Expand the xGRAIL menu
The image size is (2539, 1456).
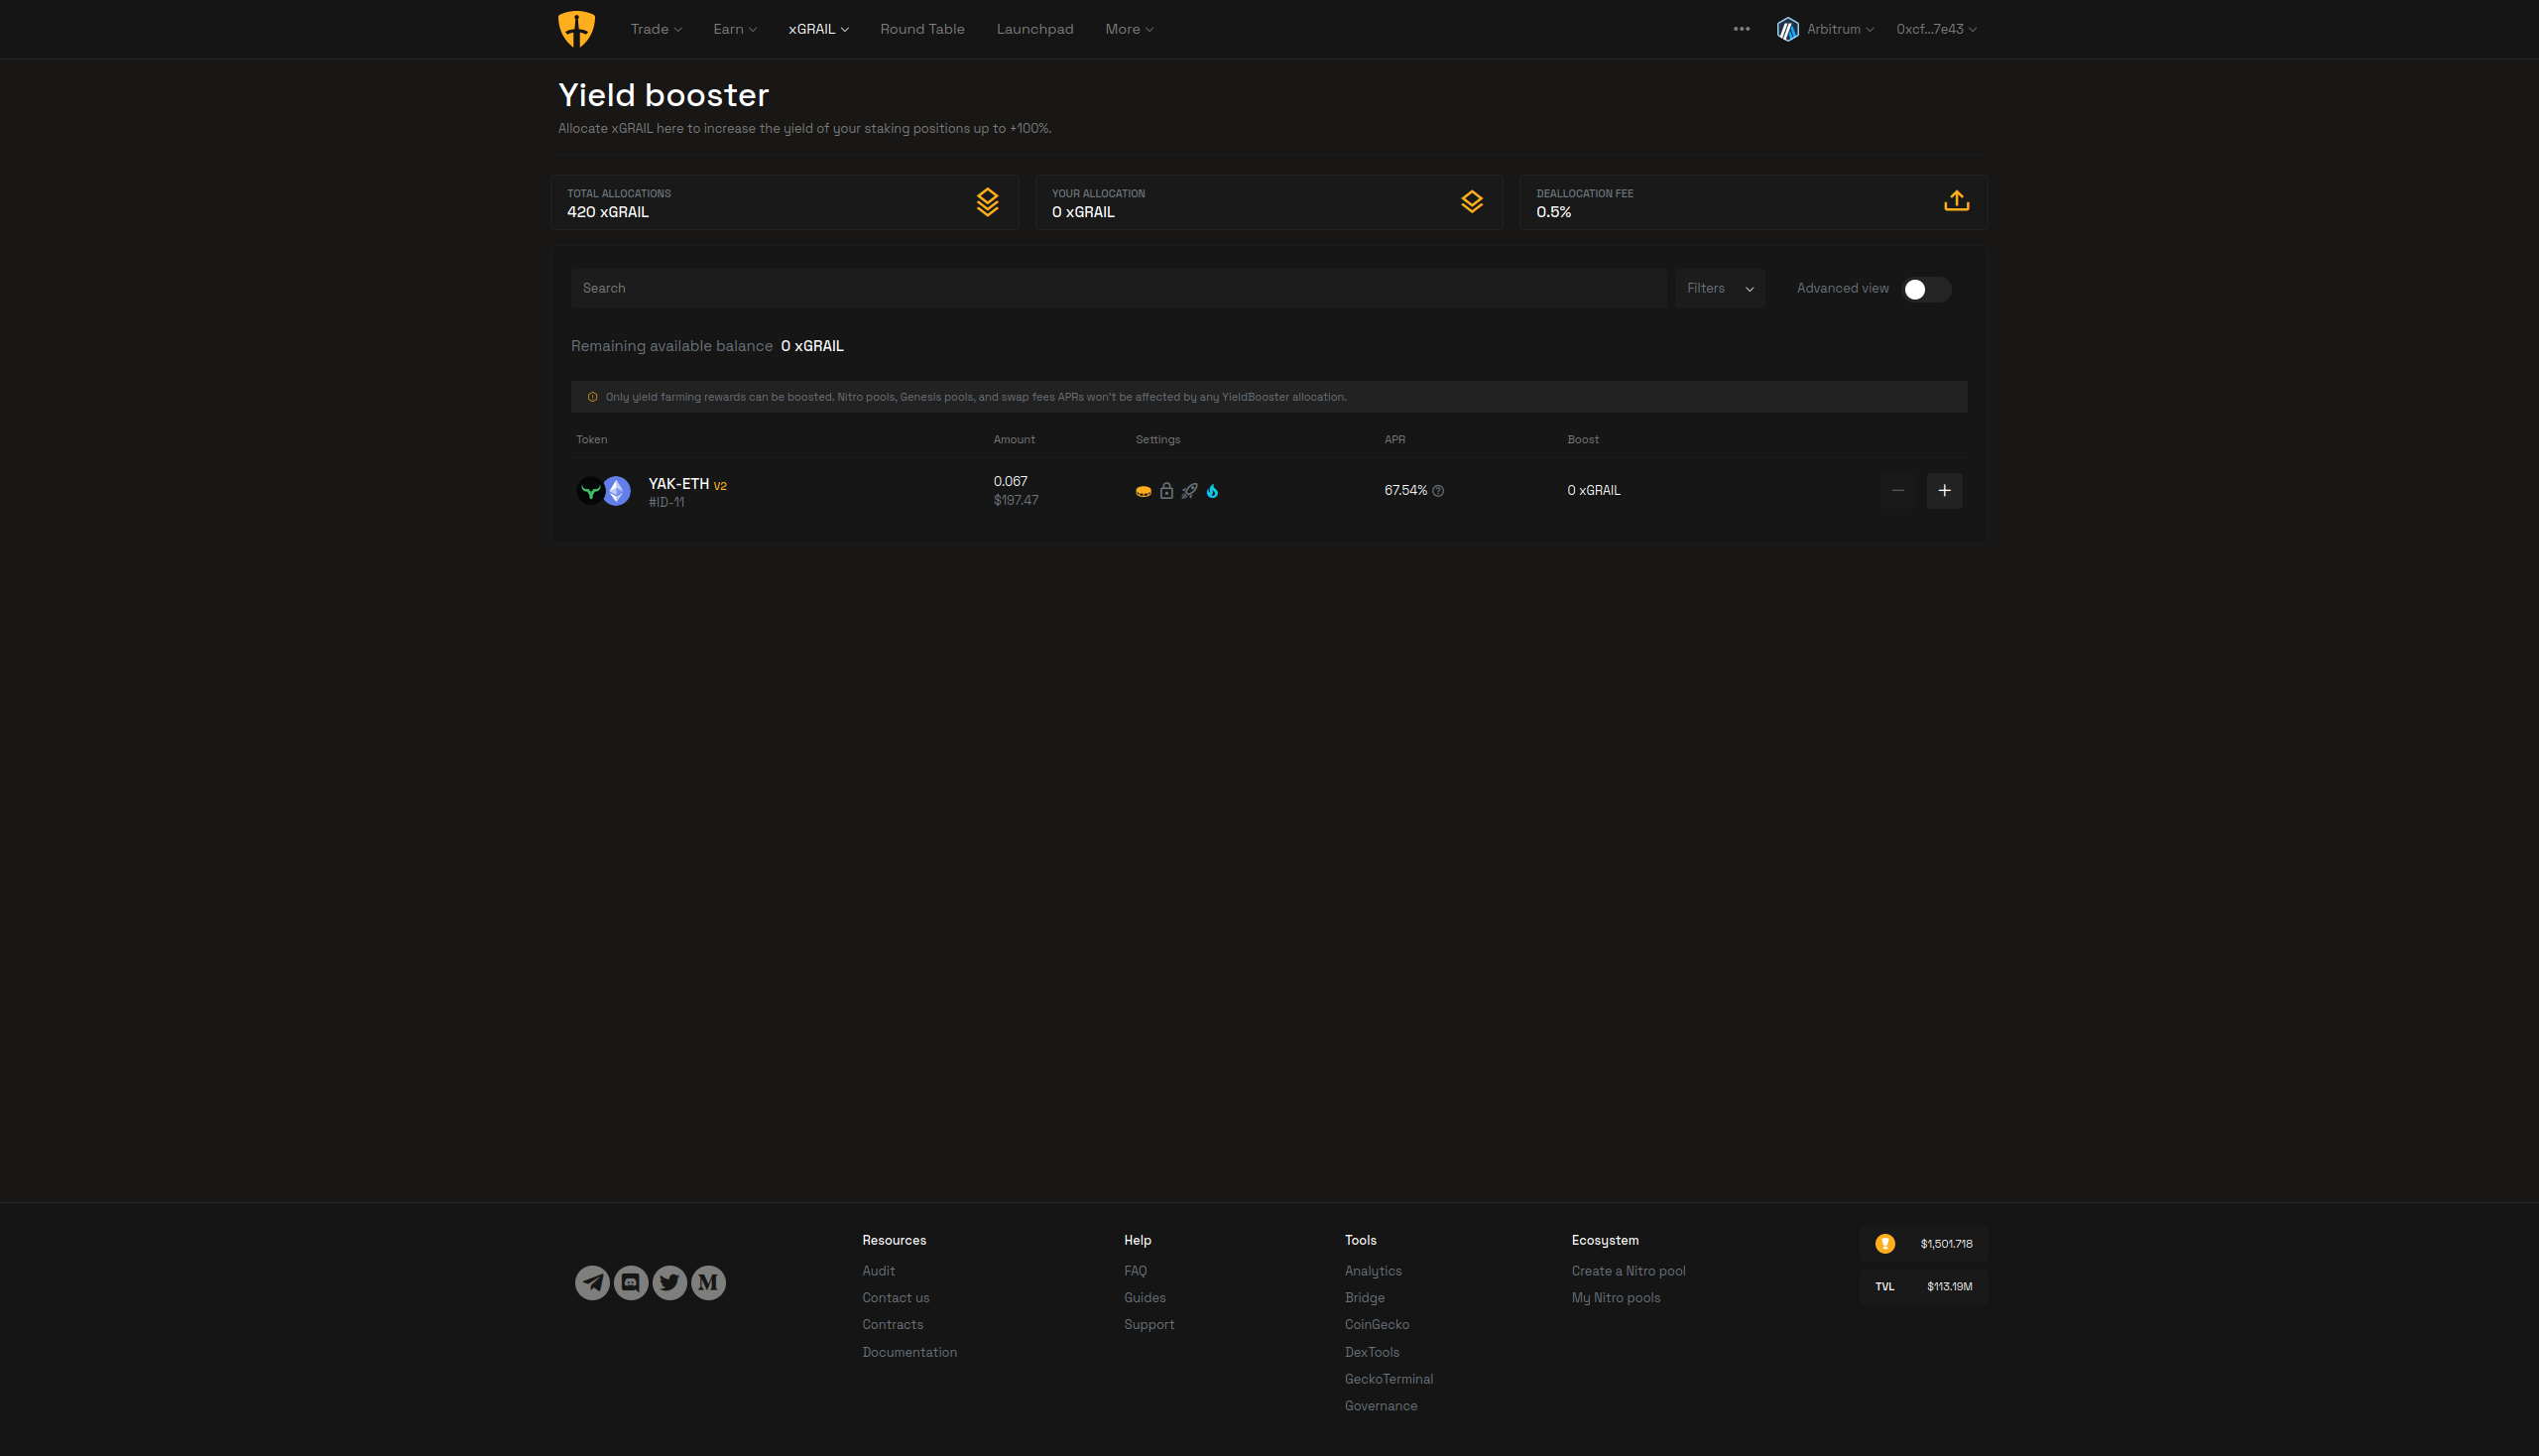click(x=818, y=29)
